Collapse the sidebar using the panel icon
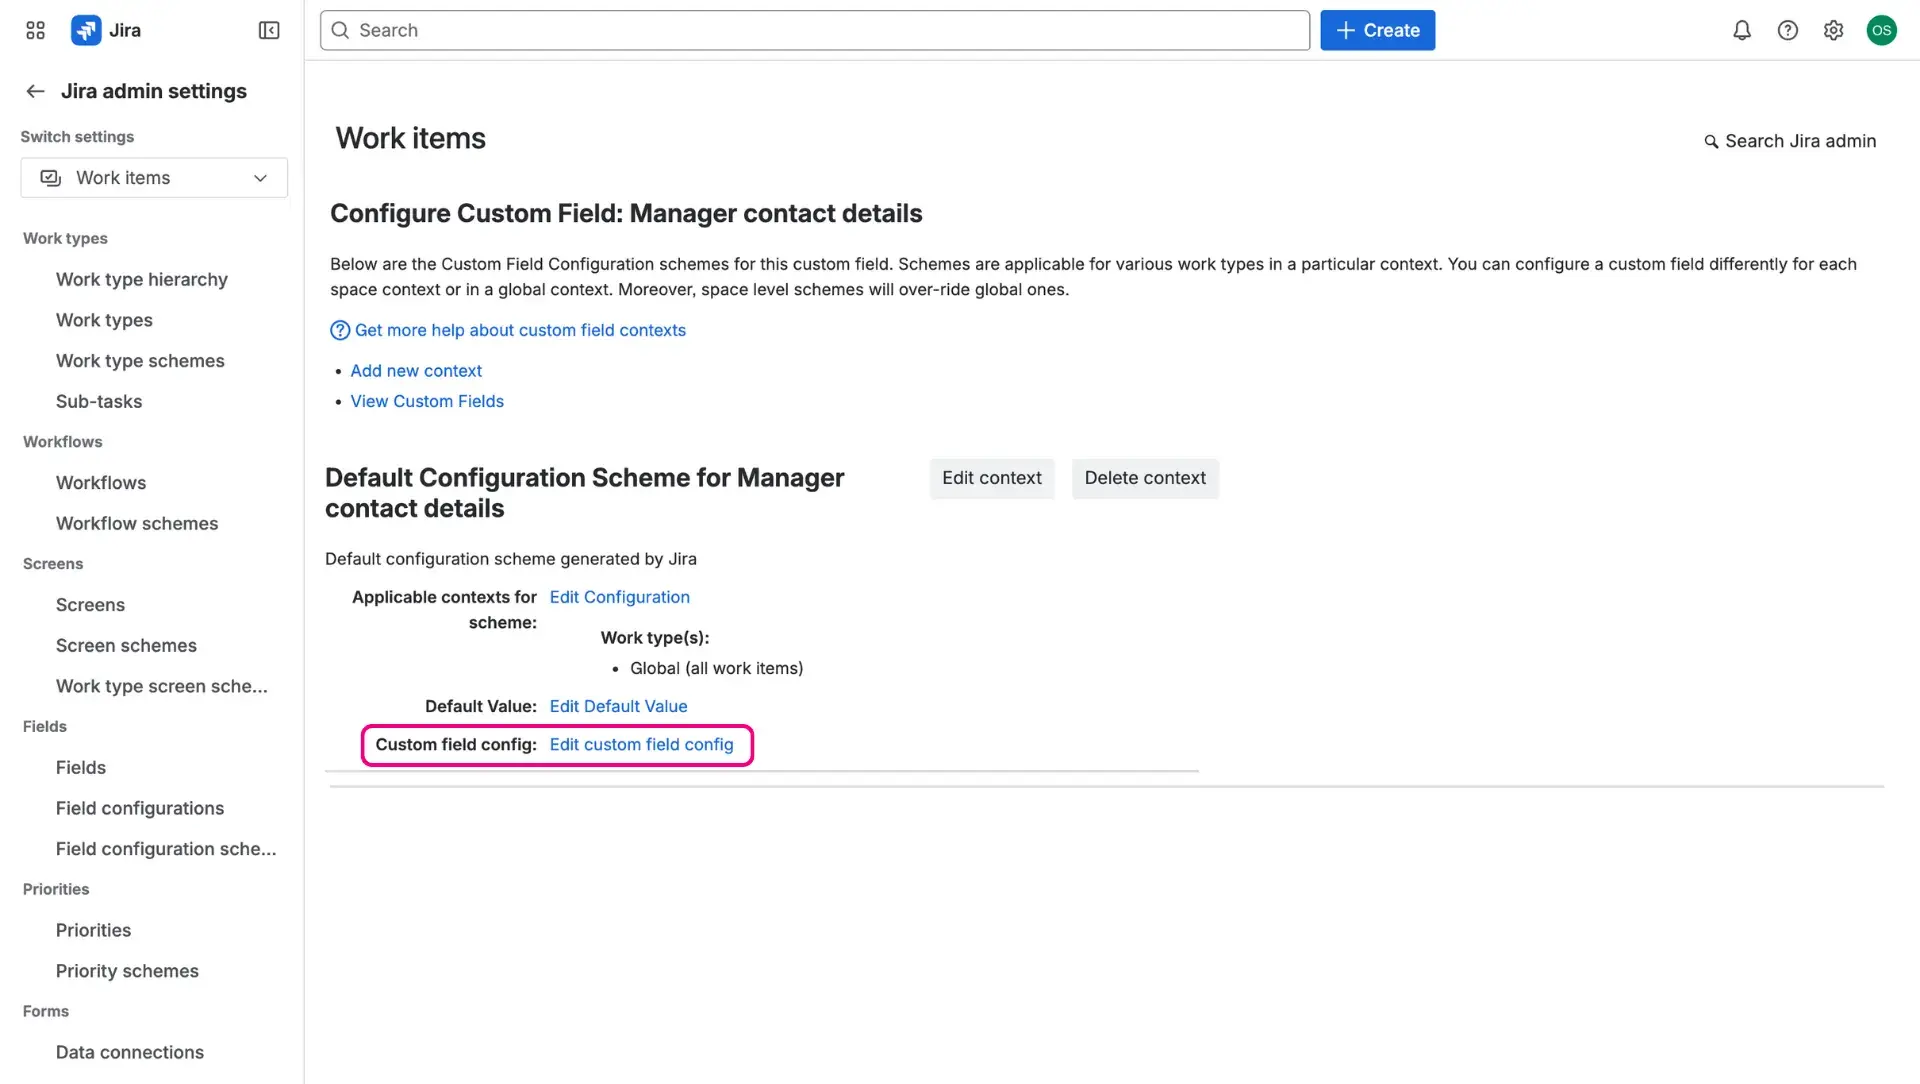Image resolution: width=1920 pixels, height=1084 pixels. [x=268, y=30]
